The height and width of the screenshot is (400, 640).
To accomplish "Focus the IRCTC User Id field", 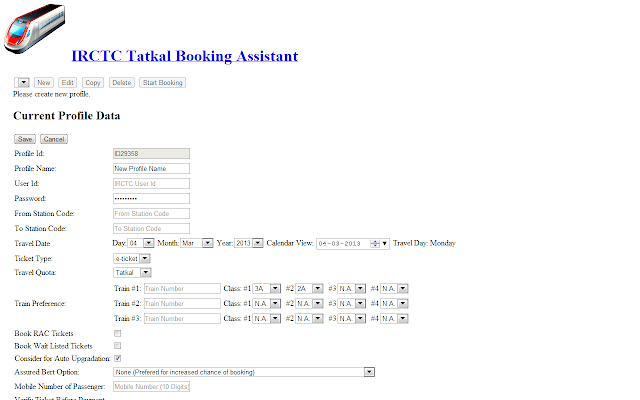I will pyautogui.click(x=151, y=184).
